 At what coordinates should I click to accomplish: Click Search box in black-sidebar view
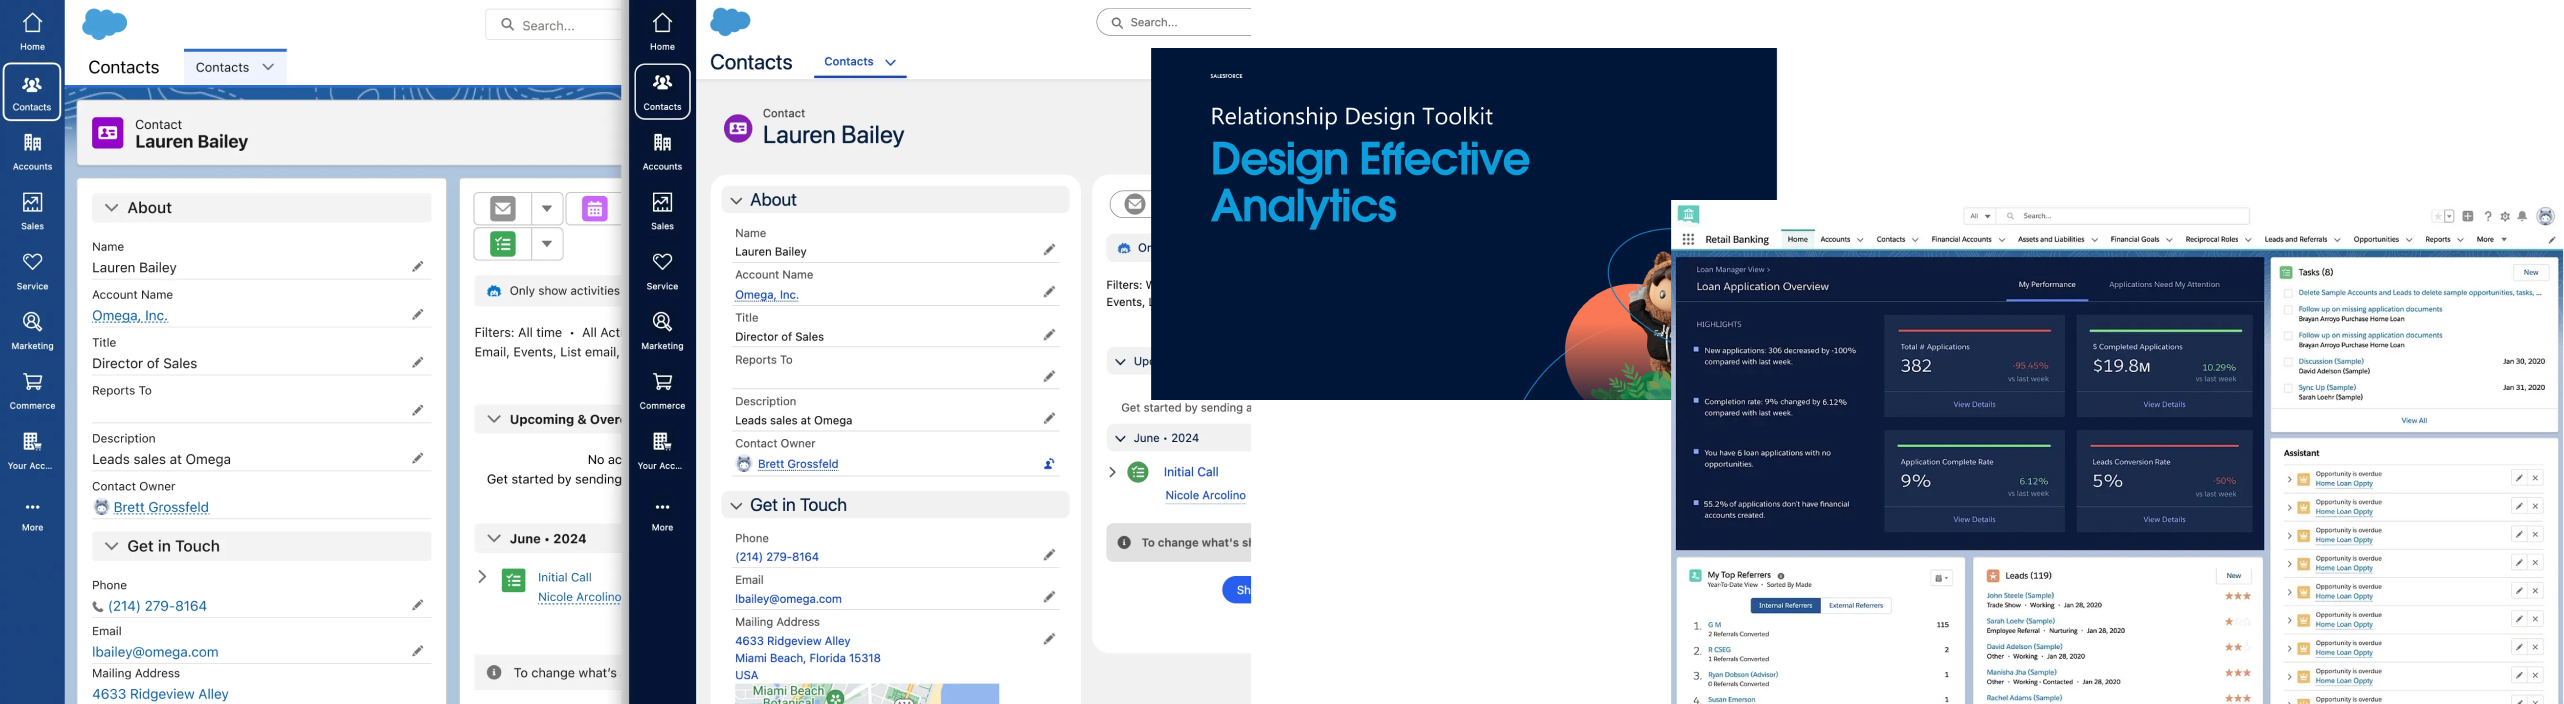1176,22
